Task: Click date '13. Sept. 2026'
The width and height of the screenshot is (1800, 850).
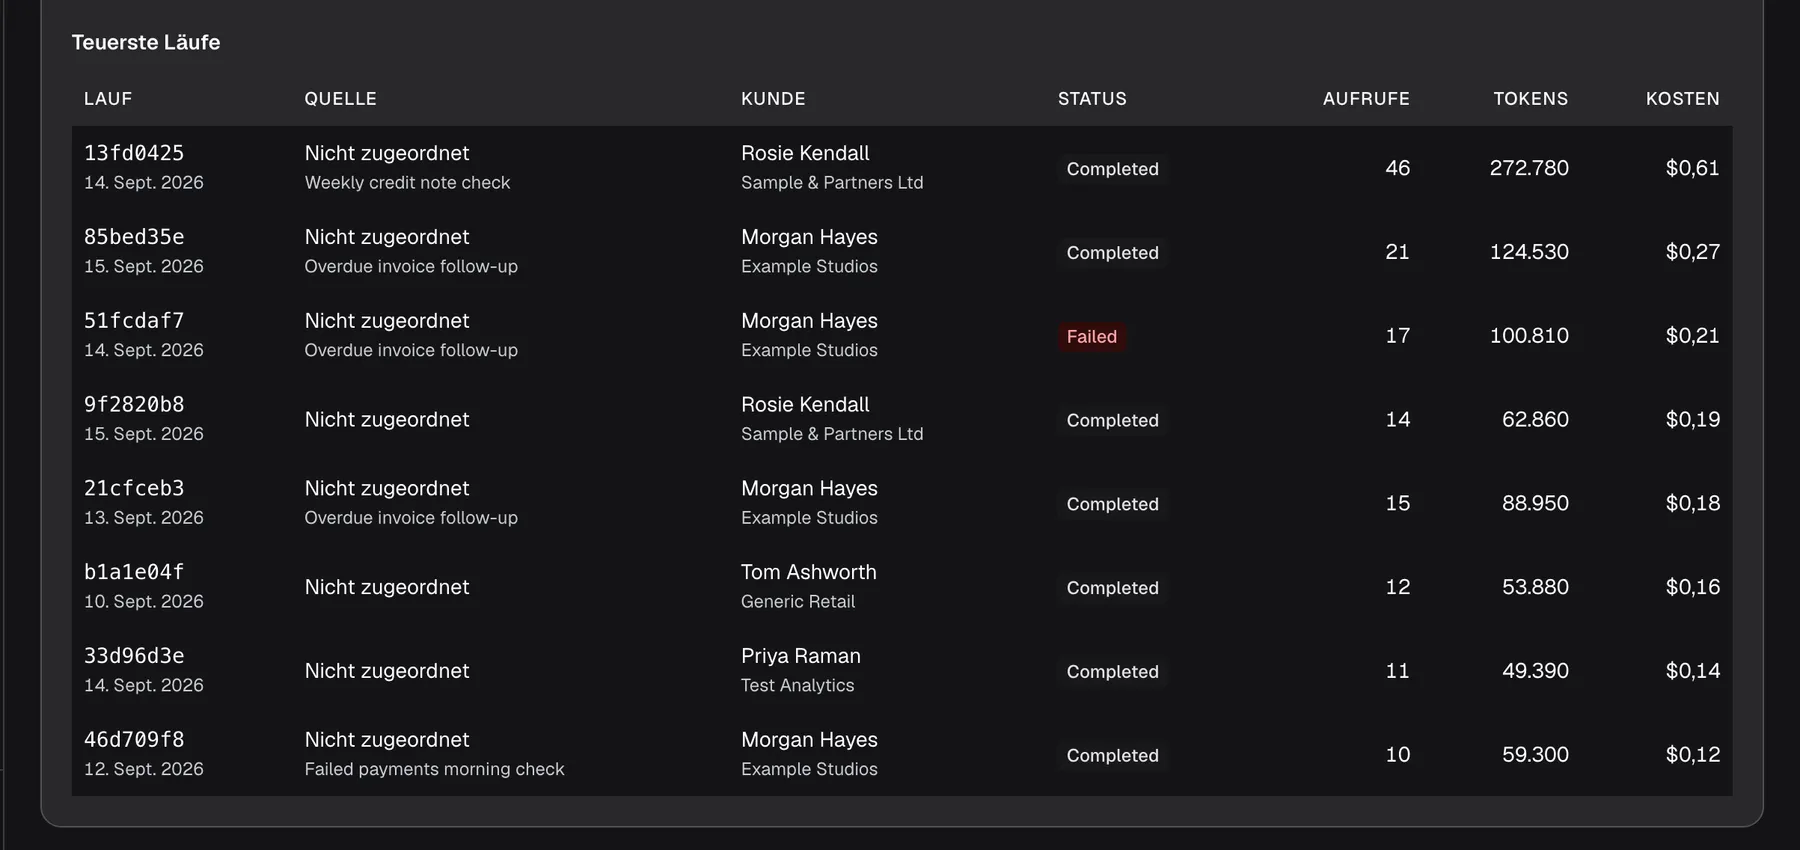Action: 144,518
